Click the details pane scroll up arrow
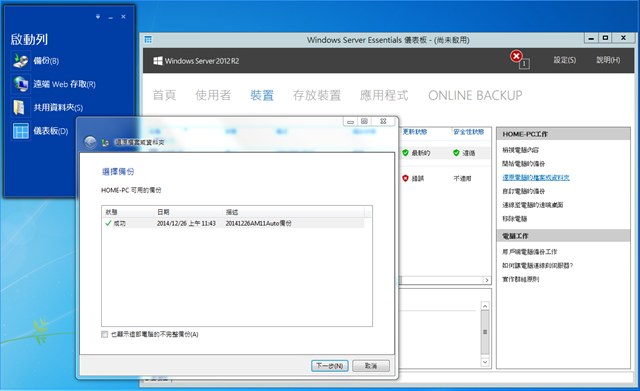 point(485,306)
